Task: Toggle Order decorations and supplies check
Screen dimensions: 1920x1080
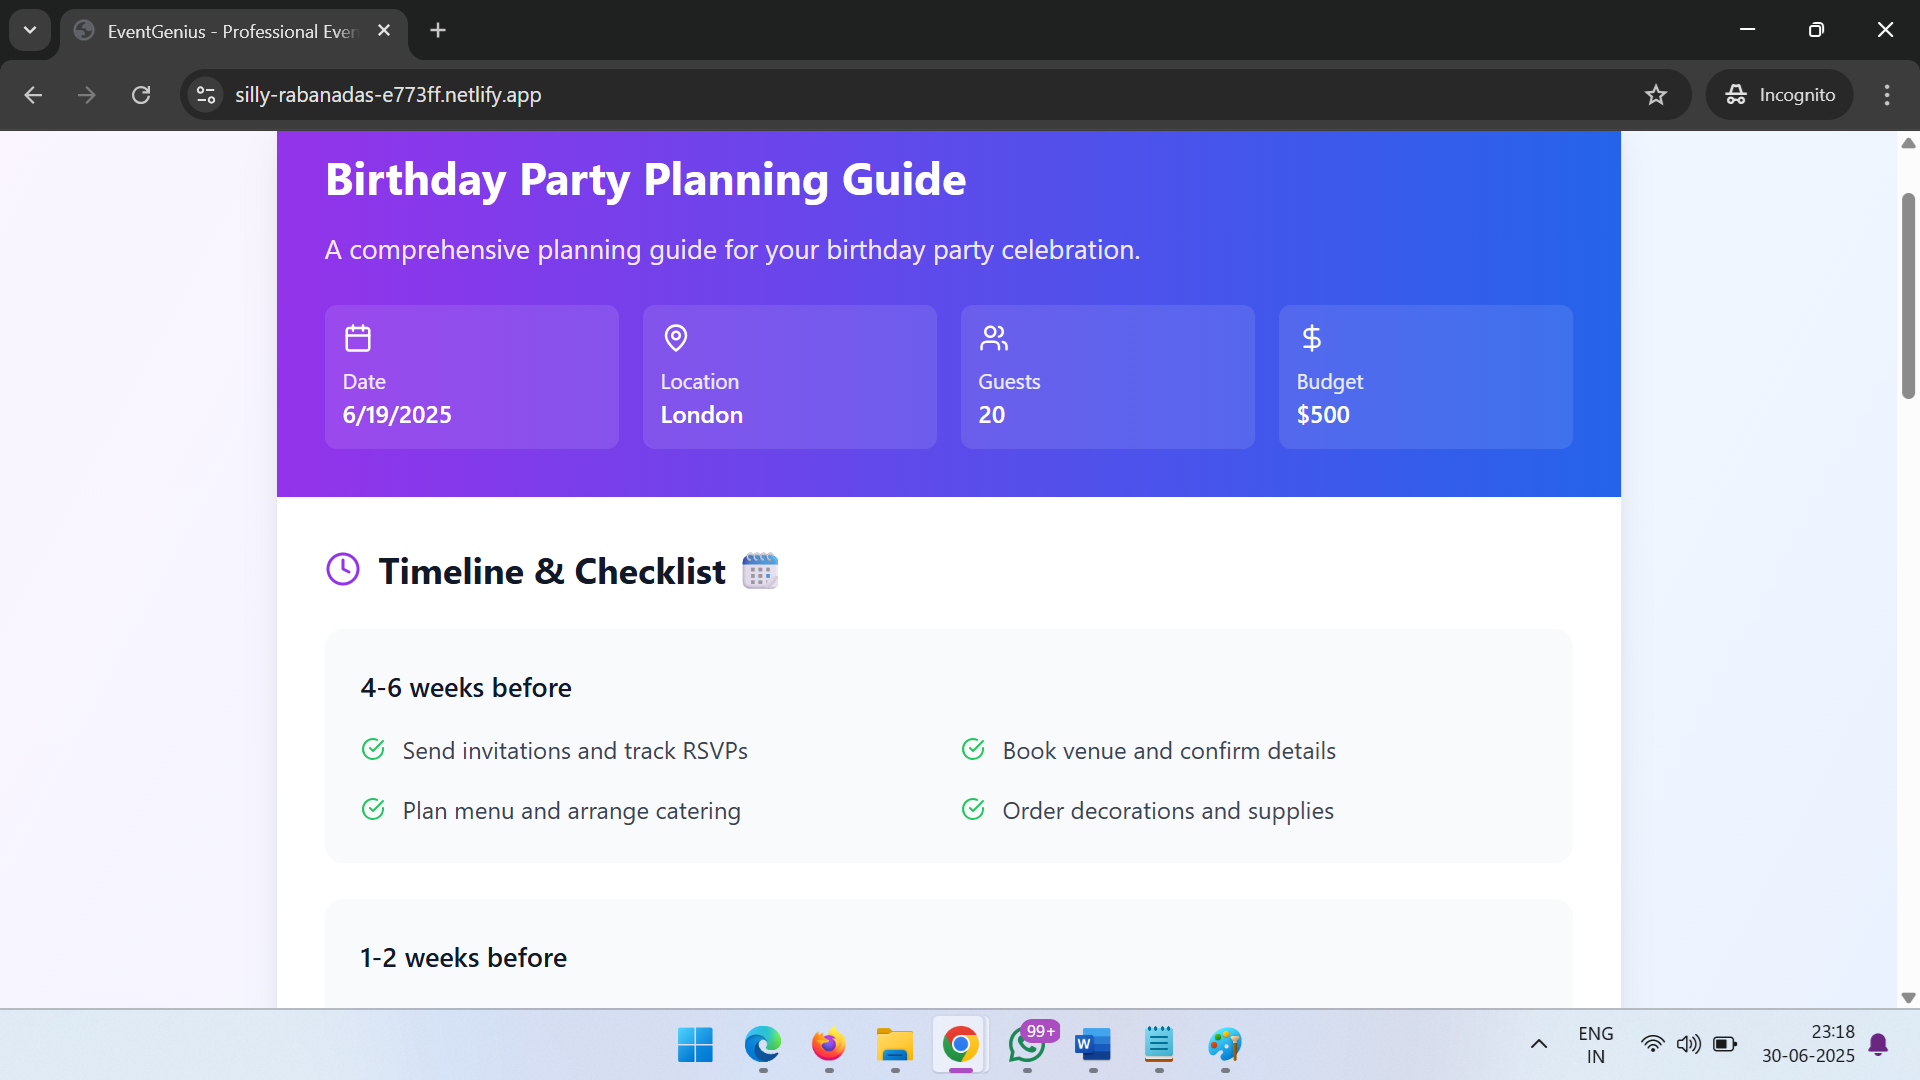Action: (x=973, y=810)
